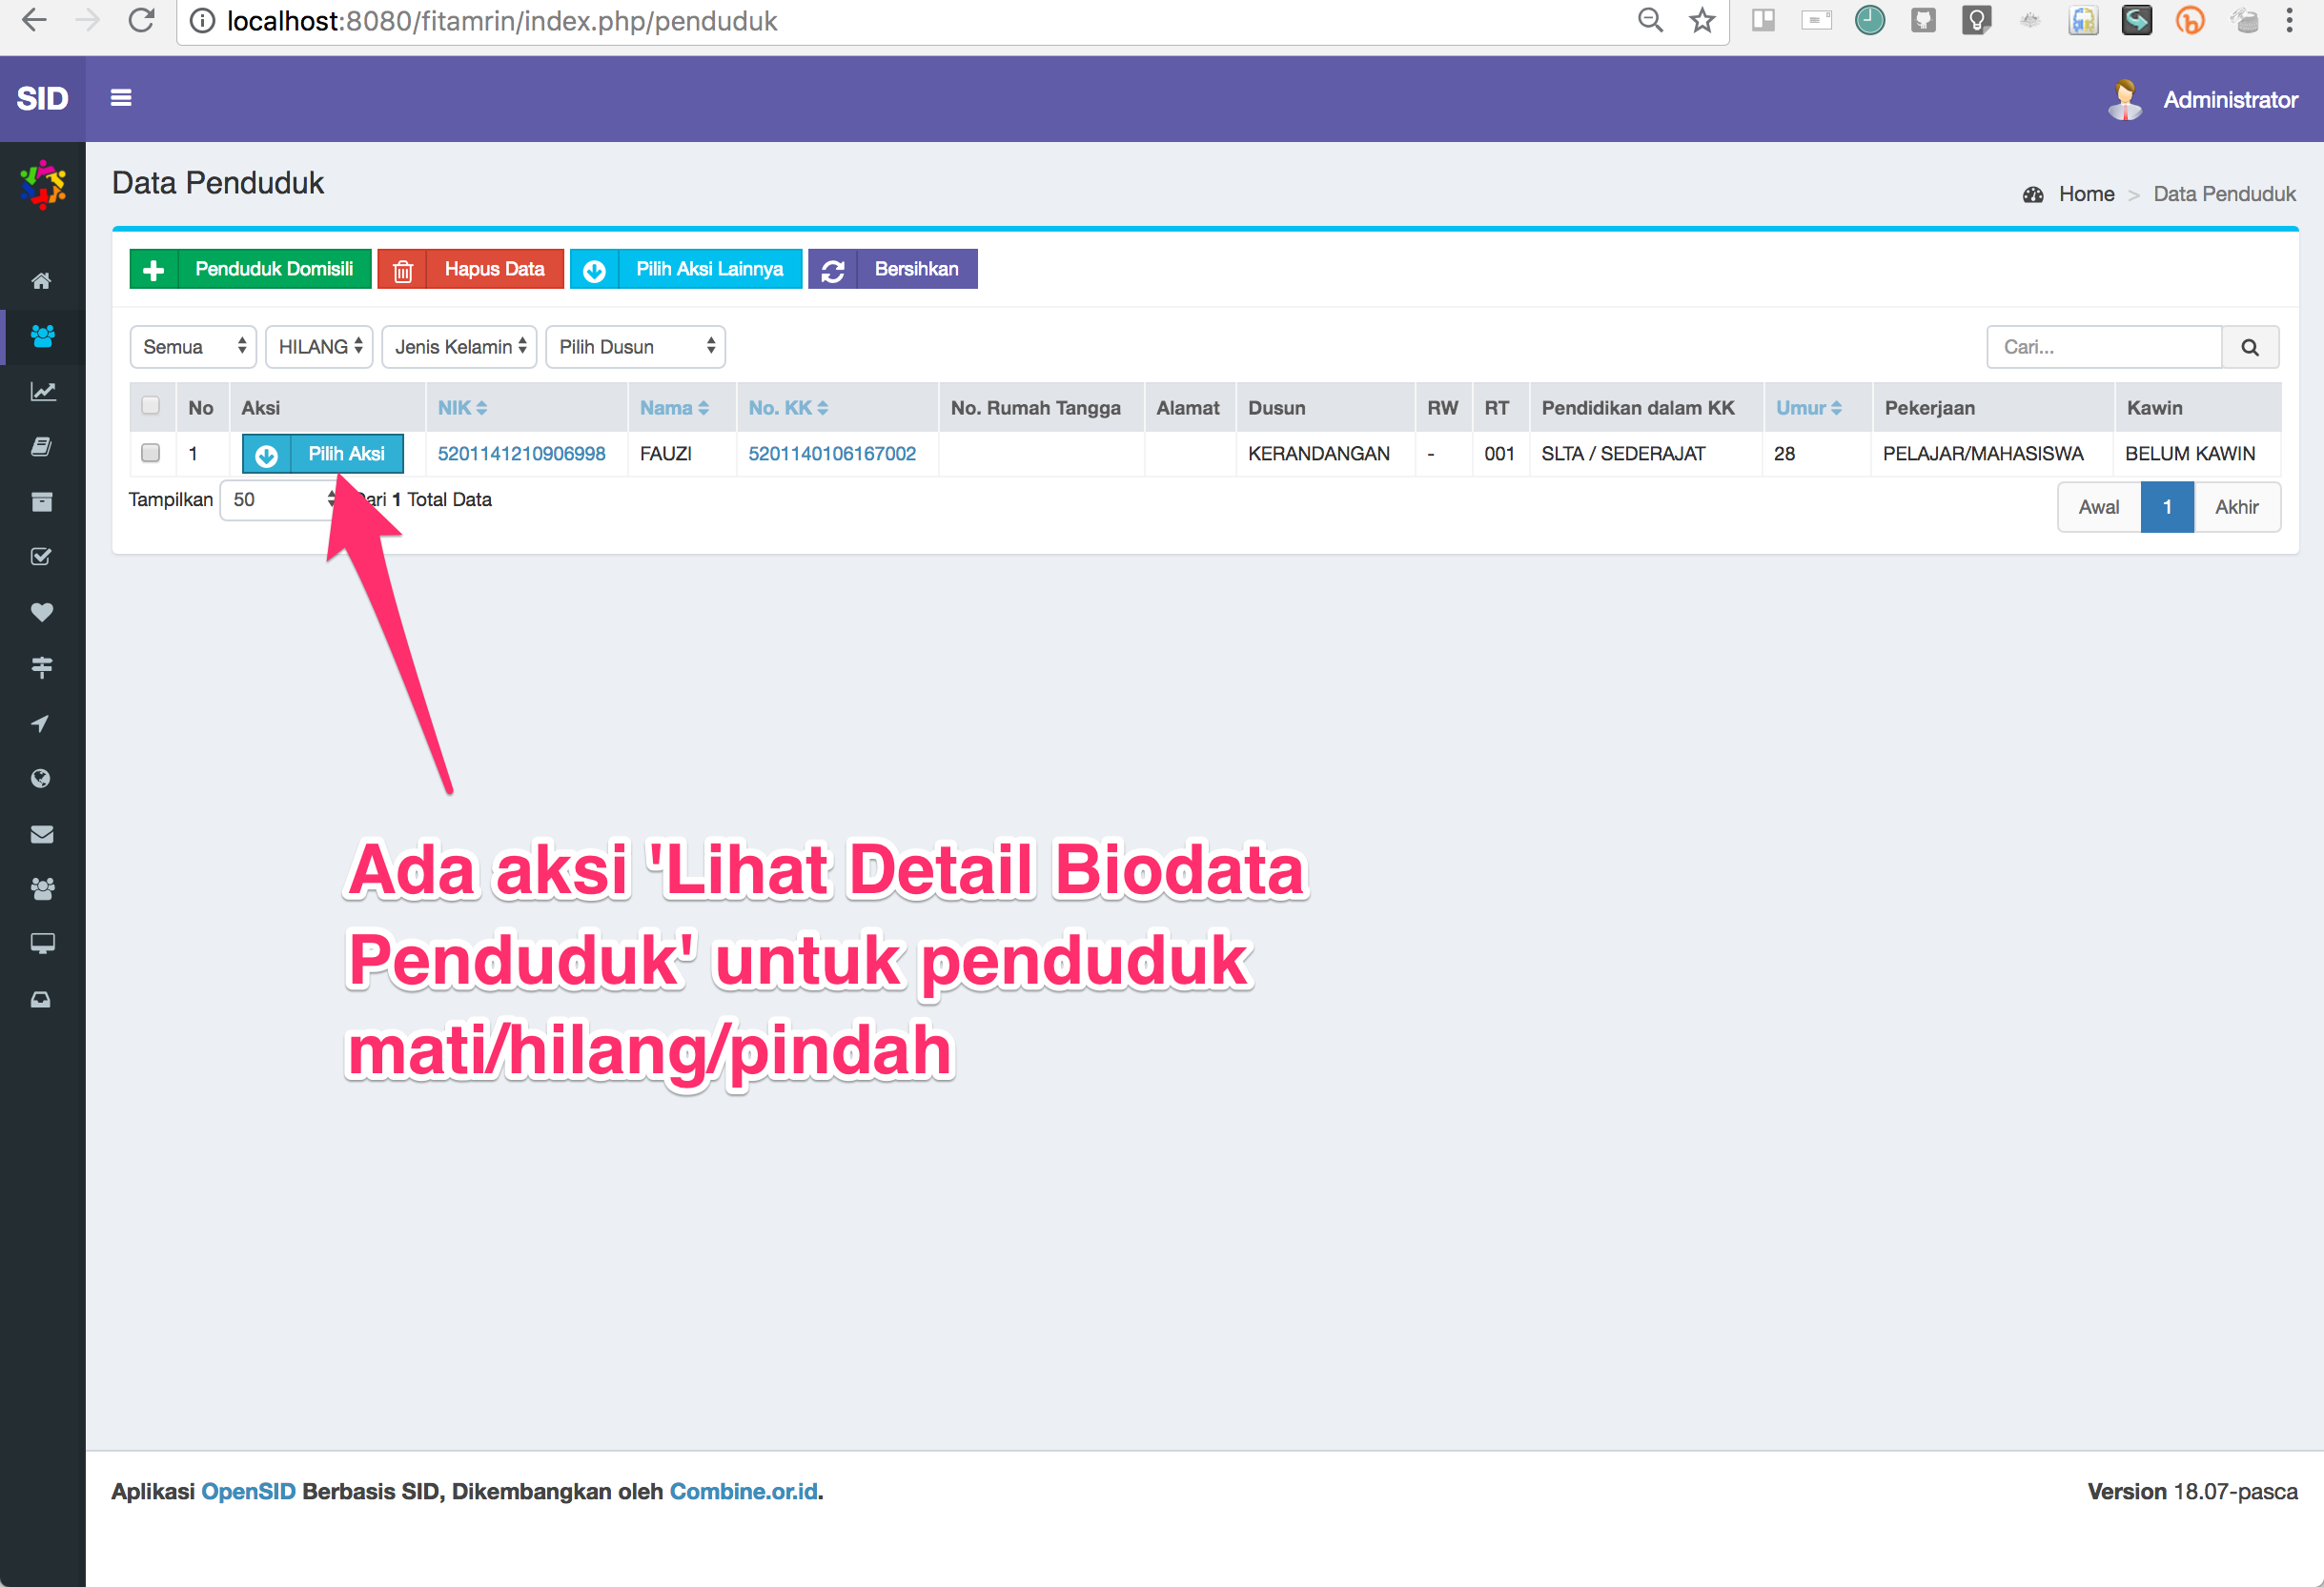2324x1587 pixels.
Task: Open the Jenis Kelamin dropdown
Action: 458,347
